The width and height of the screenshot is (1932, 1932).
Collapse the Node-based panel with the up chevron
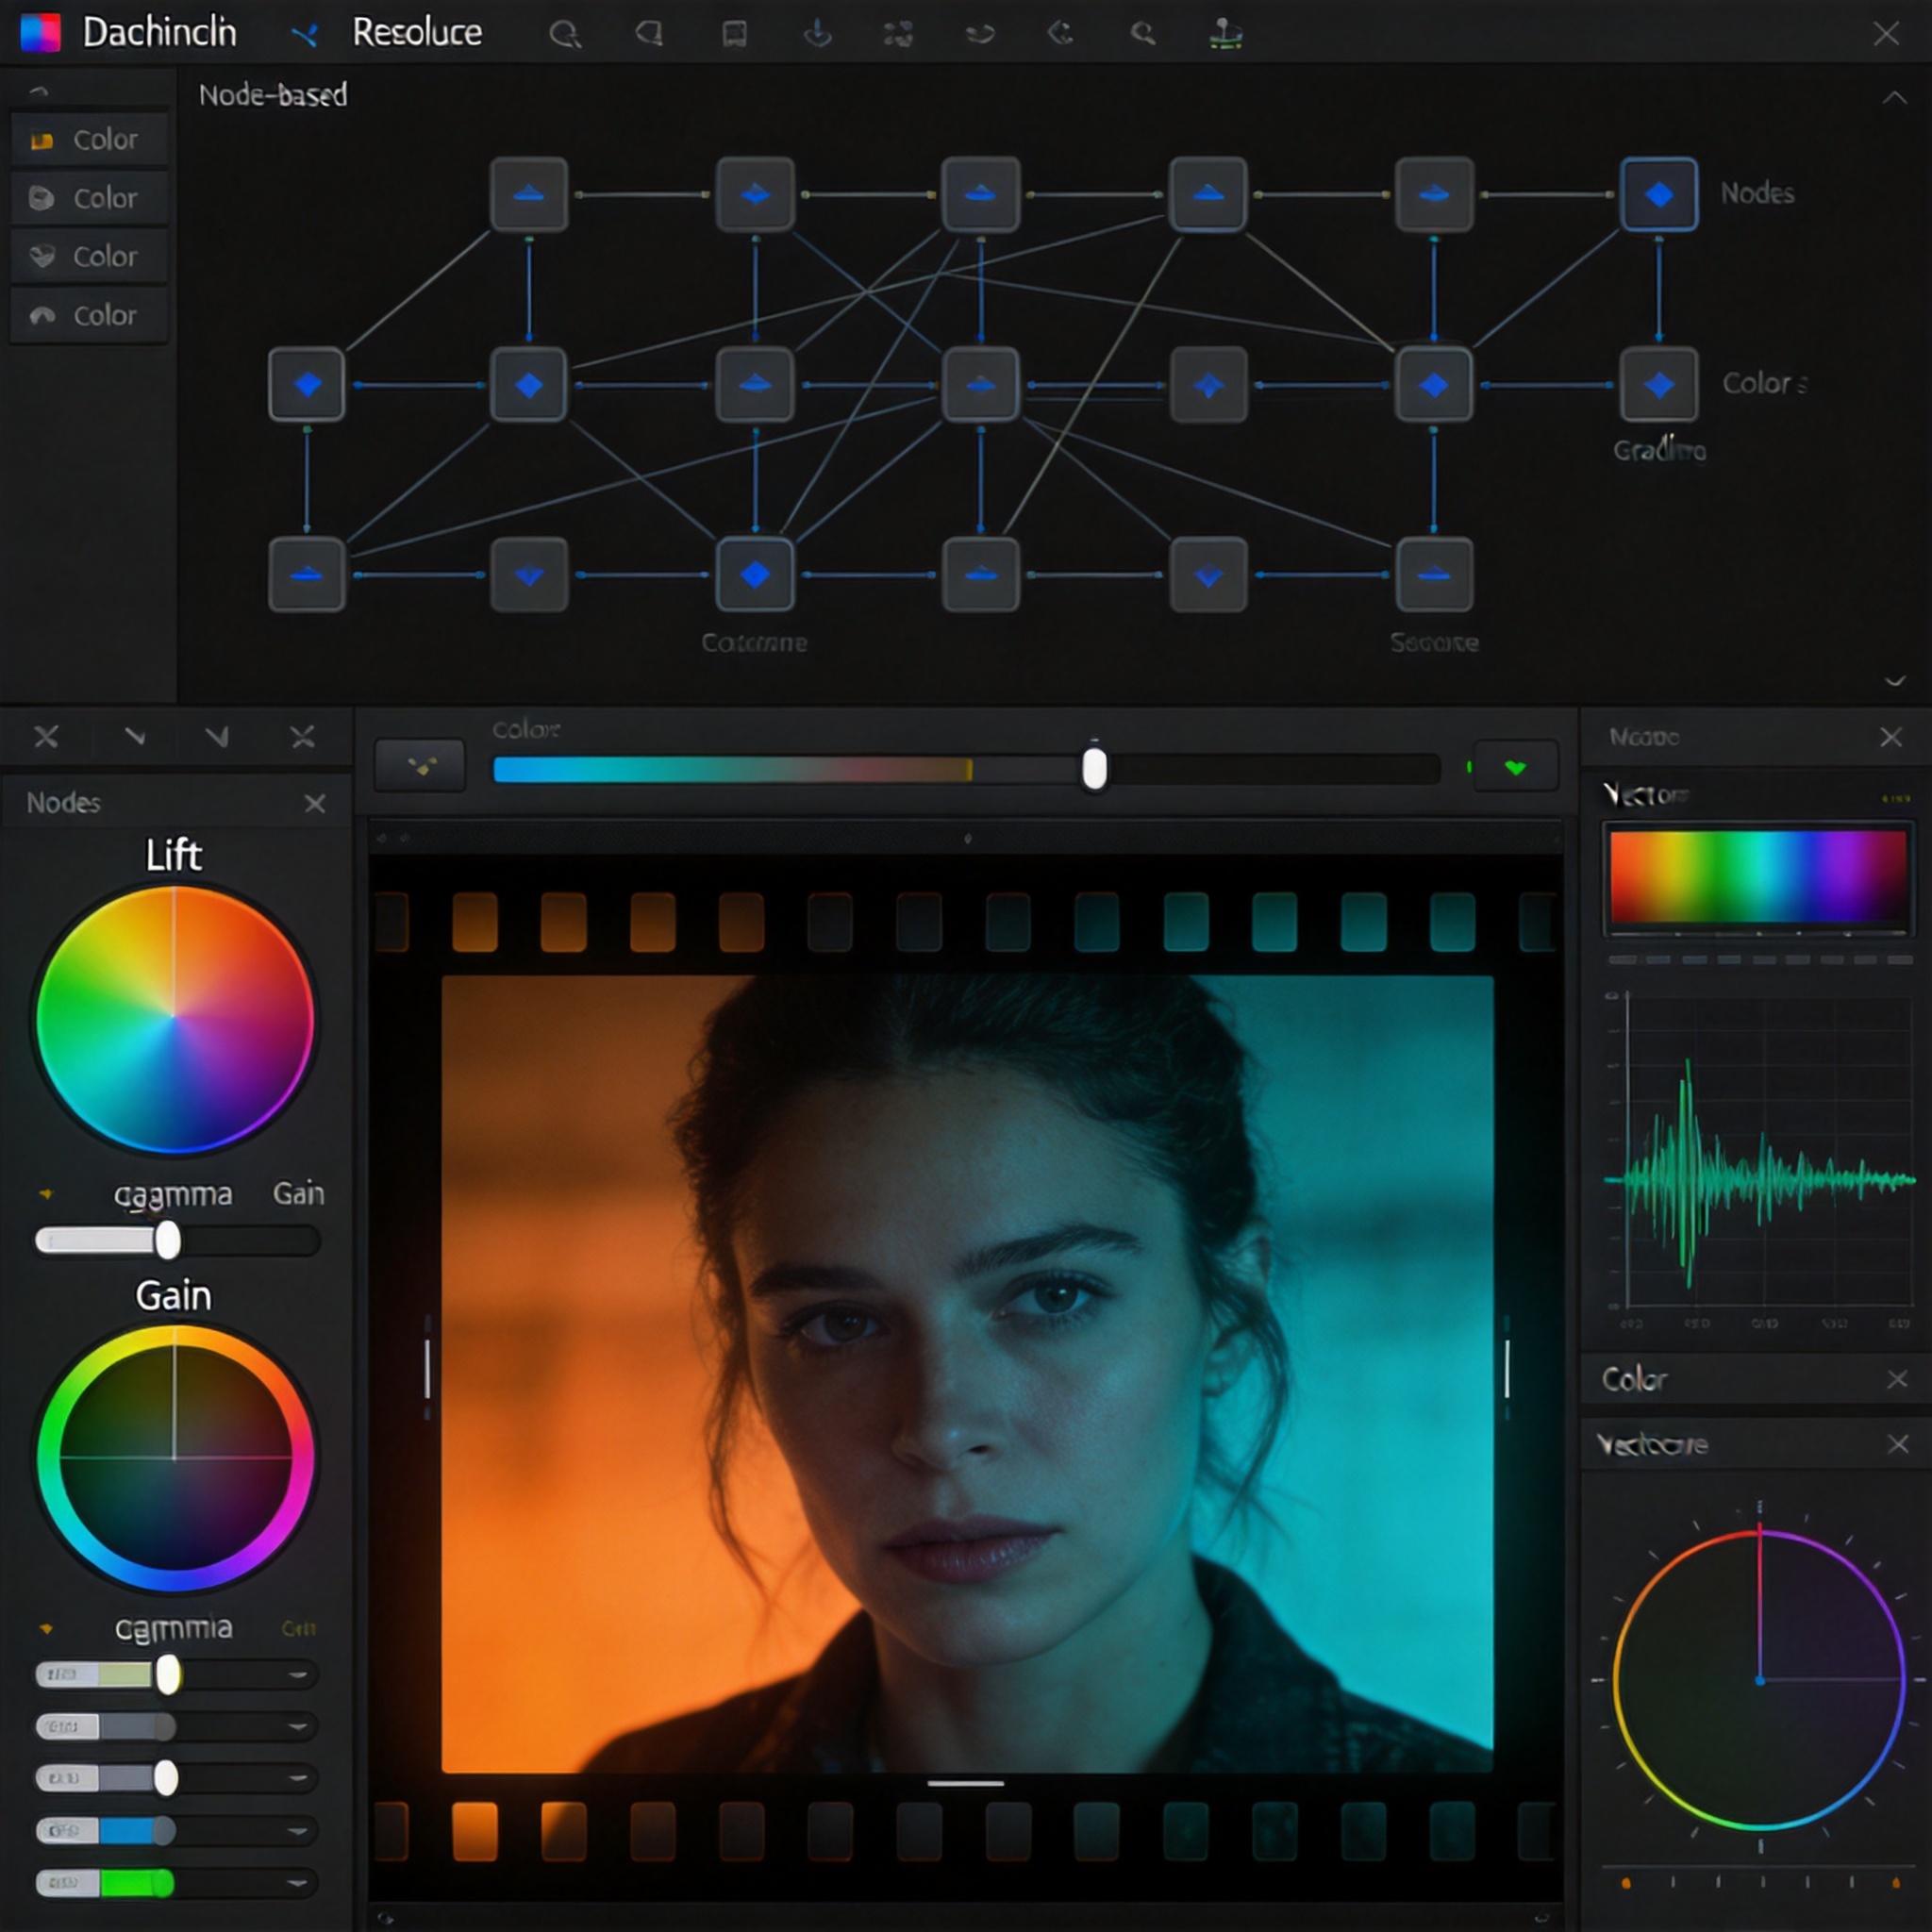pos(1894,97)
